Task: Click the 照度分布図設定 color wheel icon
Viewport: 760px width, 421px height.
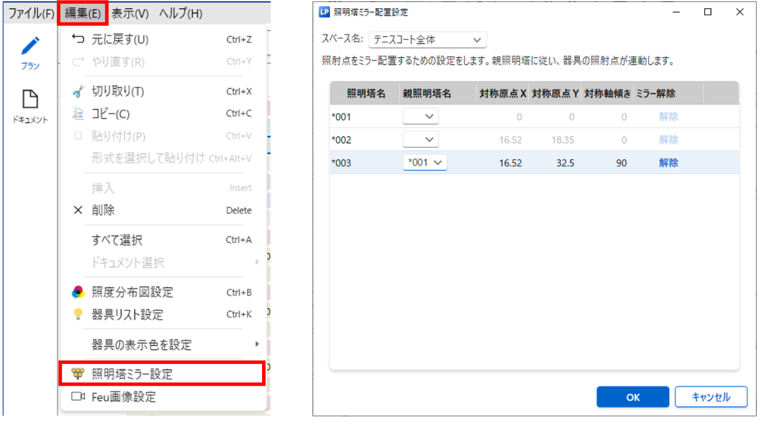Action: point(79,292)
